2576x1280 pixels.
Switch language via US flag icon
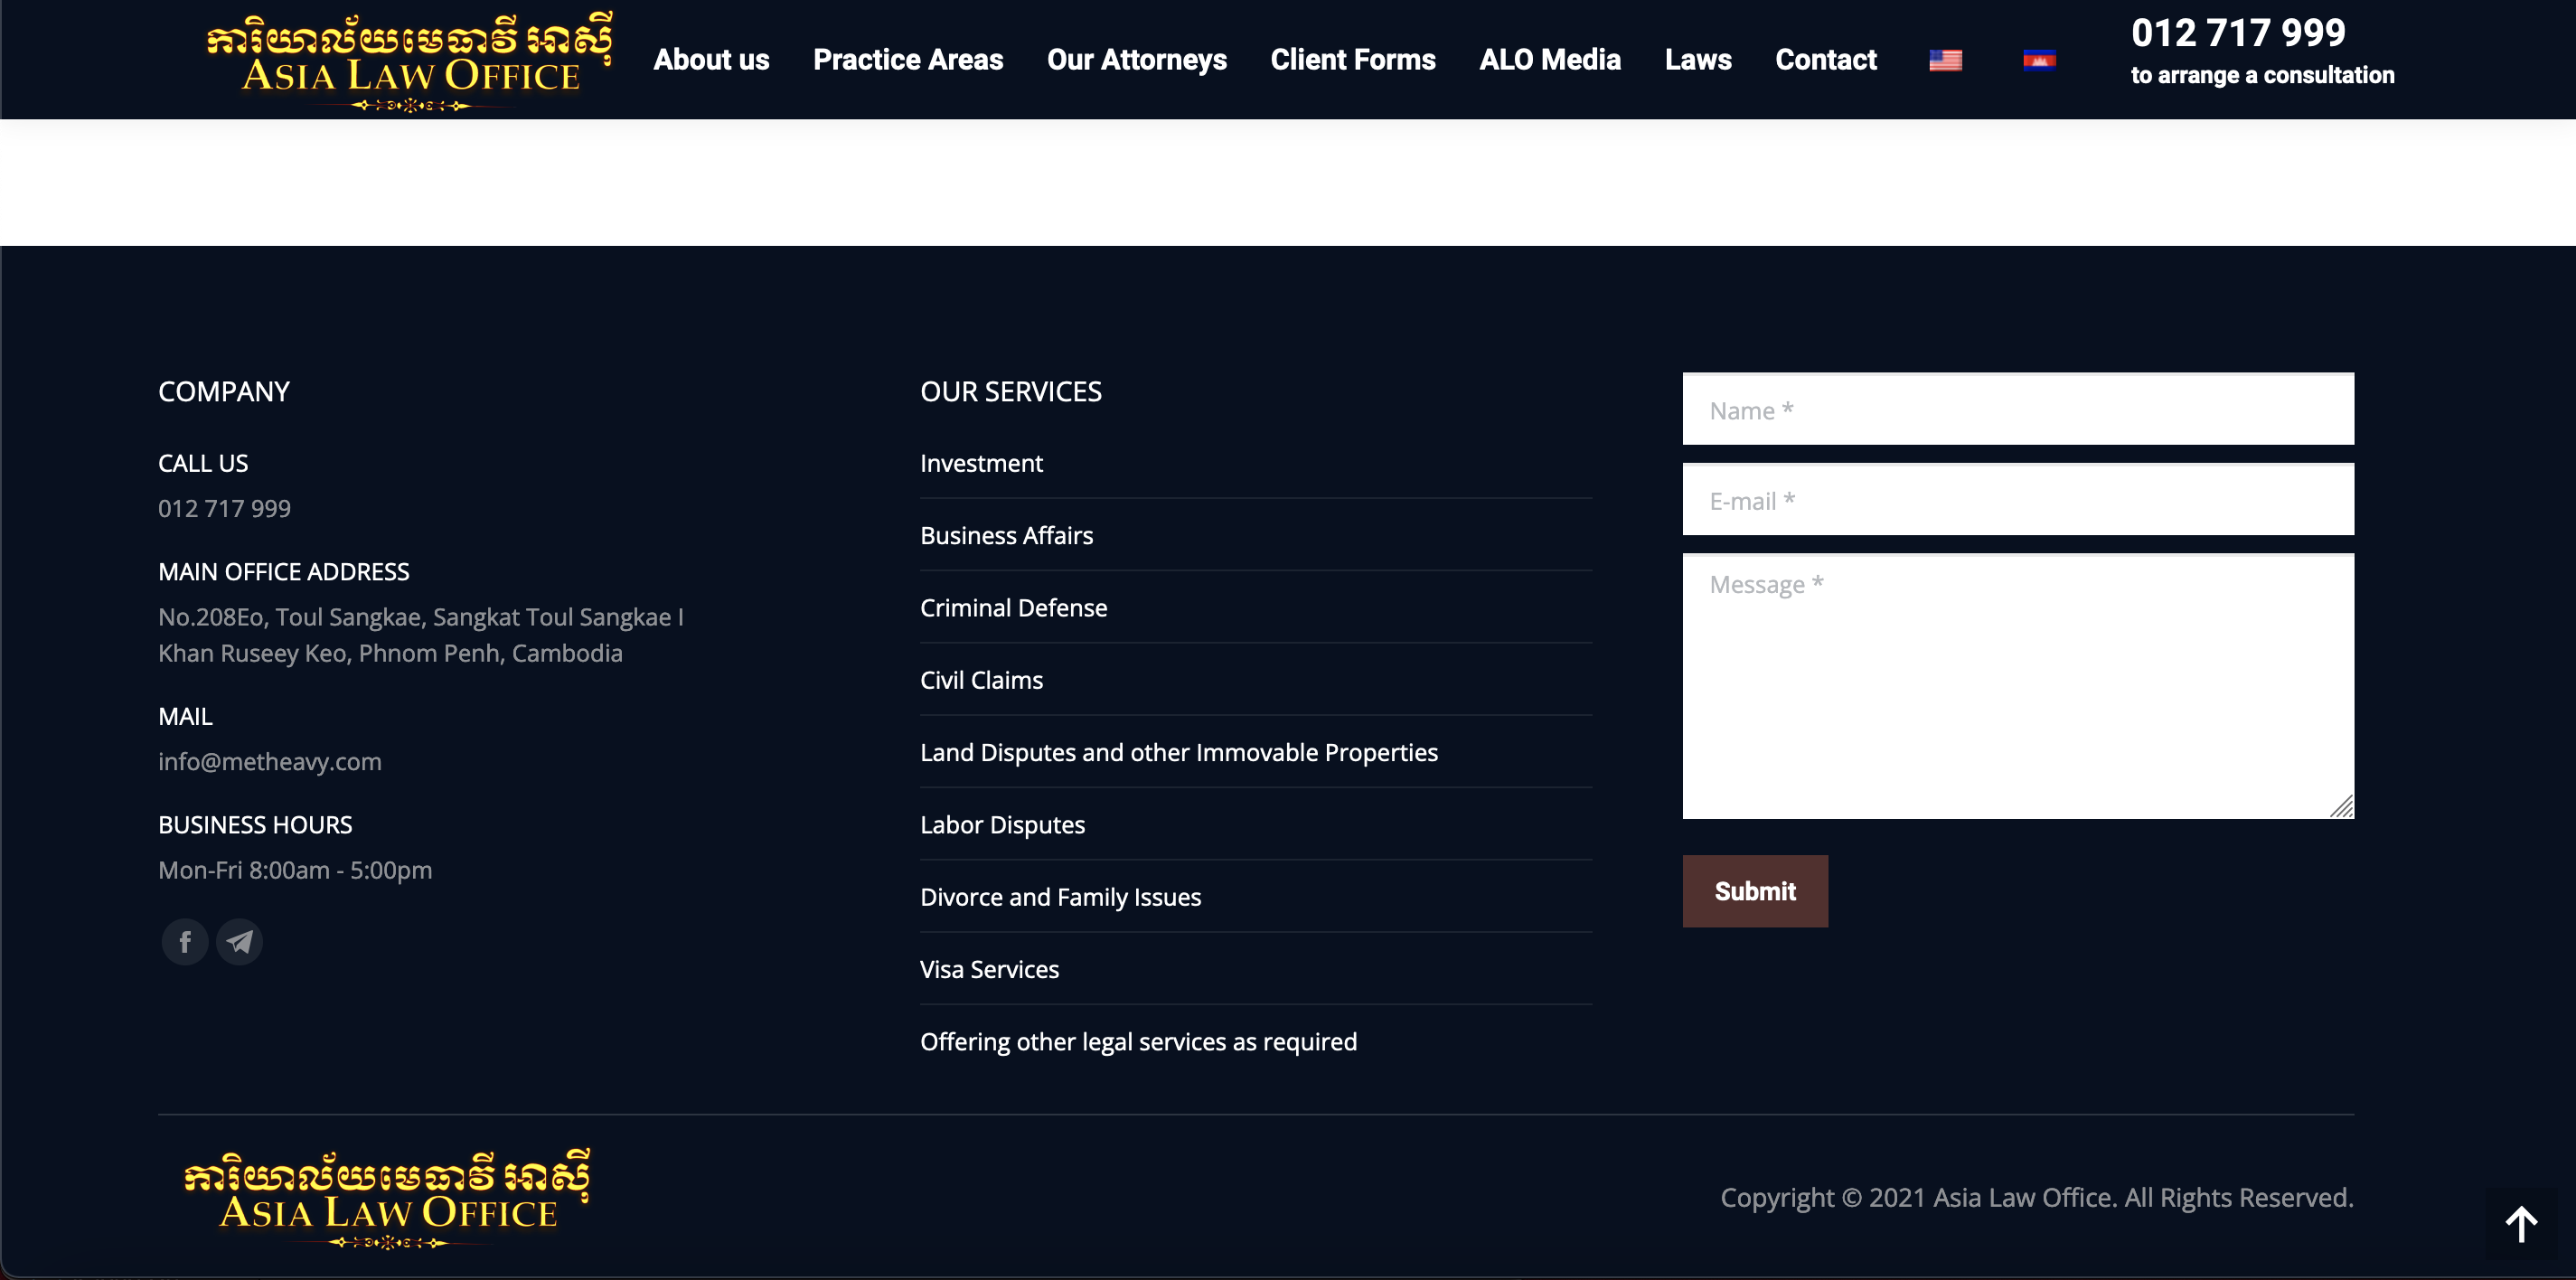coord(1945,60)
